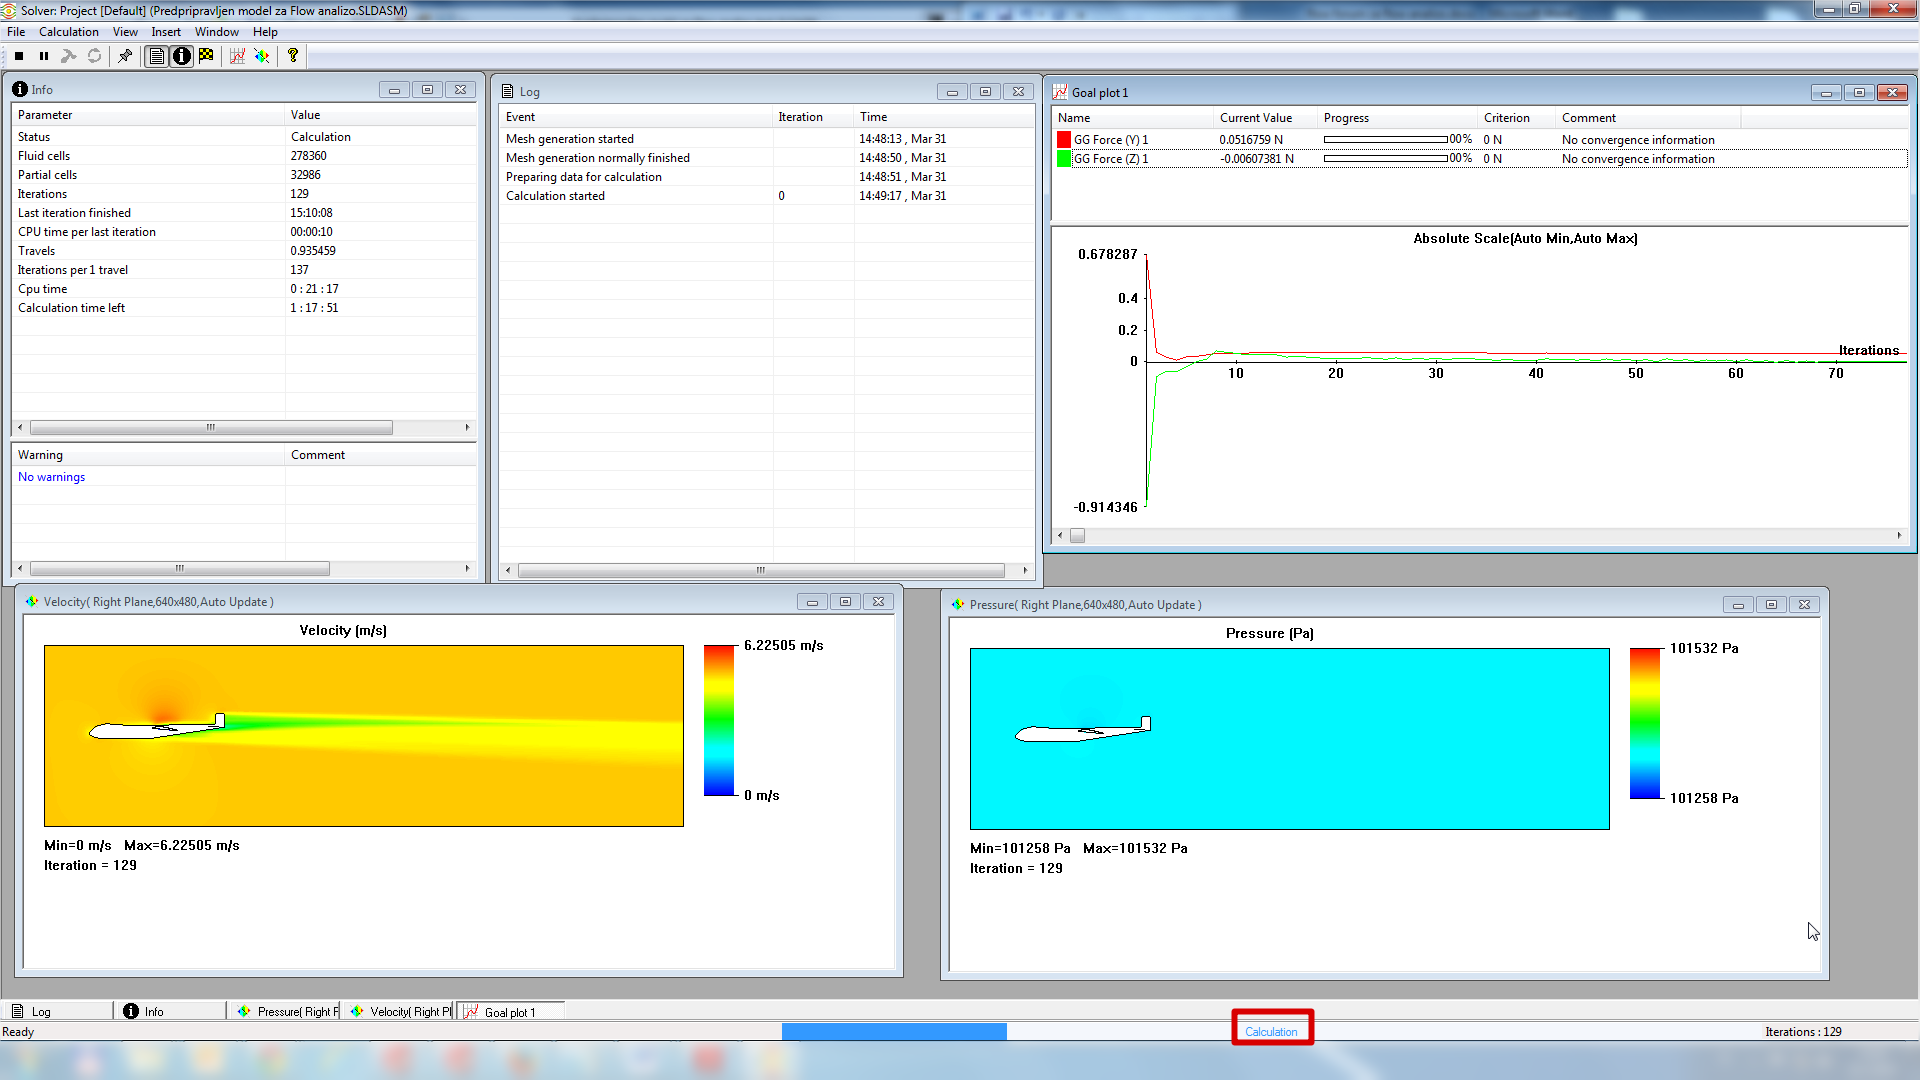Click the Iteration column header in Log

point(800,117)
